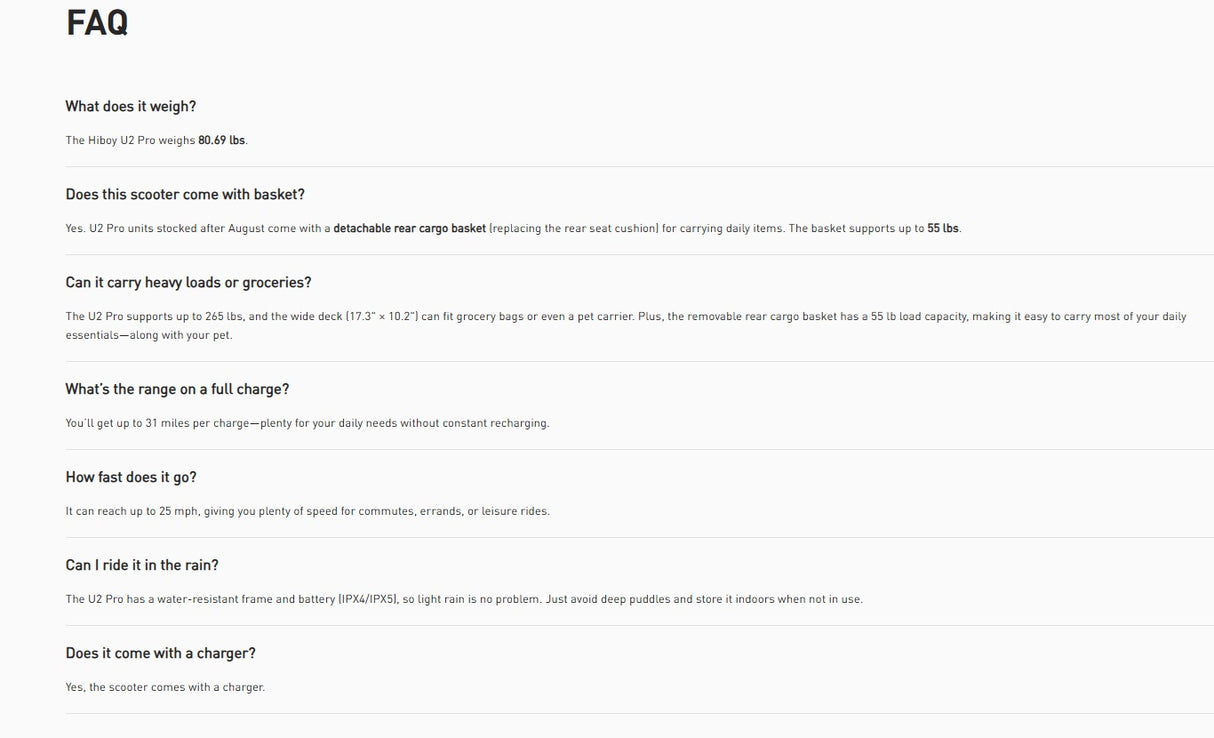Click the bold '55 lbs' basket capacity
This screenshot has height=738, width=1214.
(x=943, y=228)
